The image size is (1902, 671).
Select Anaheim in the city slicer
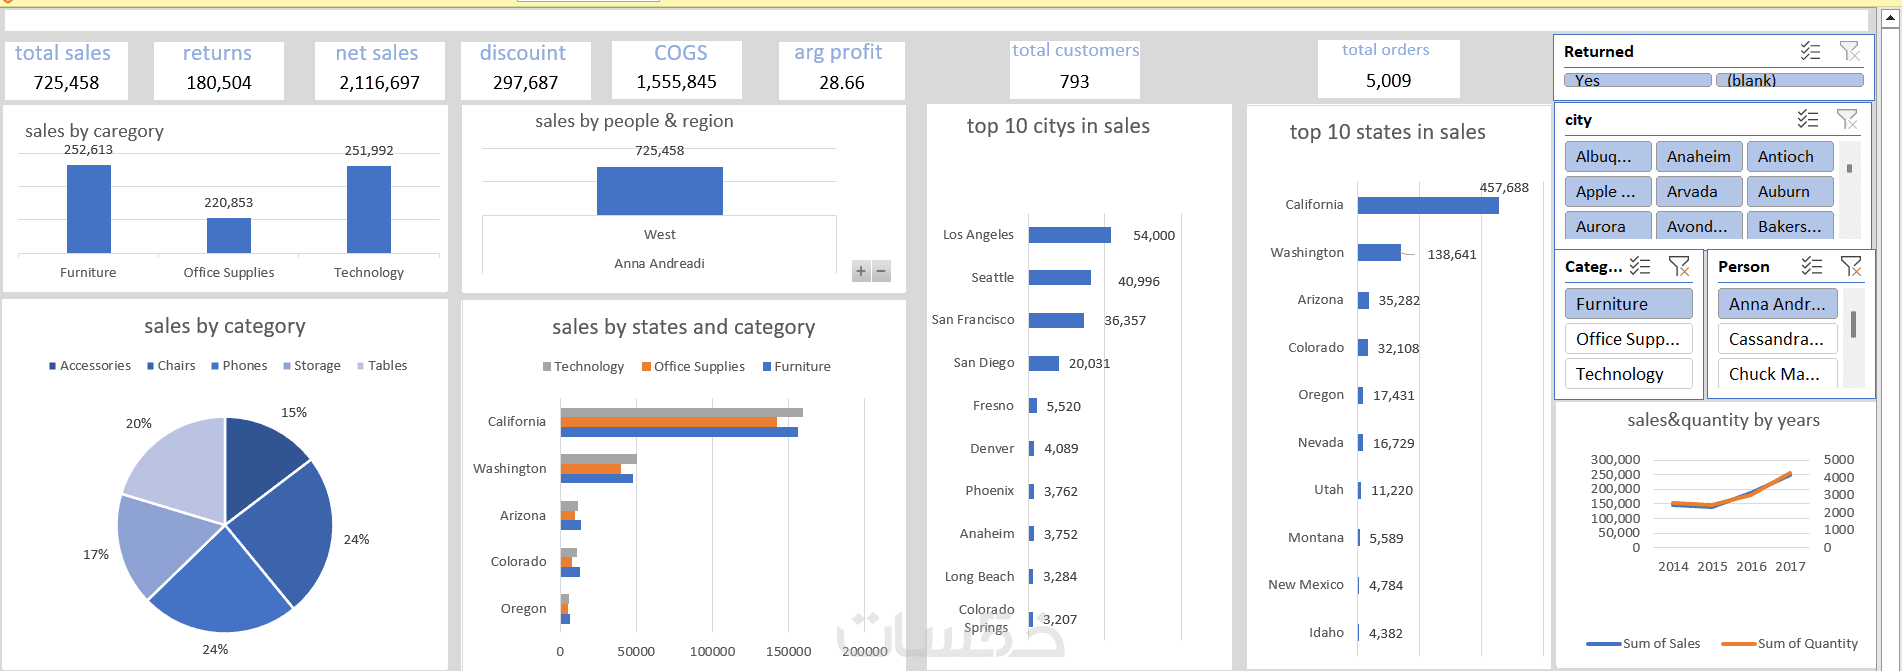tap(1699, 157)
